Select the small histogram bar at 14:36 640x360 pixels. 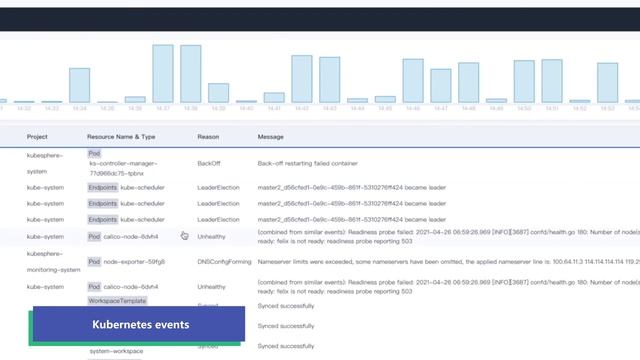135,100
